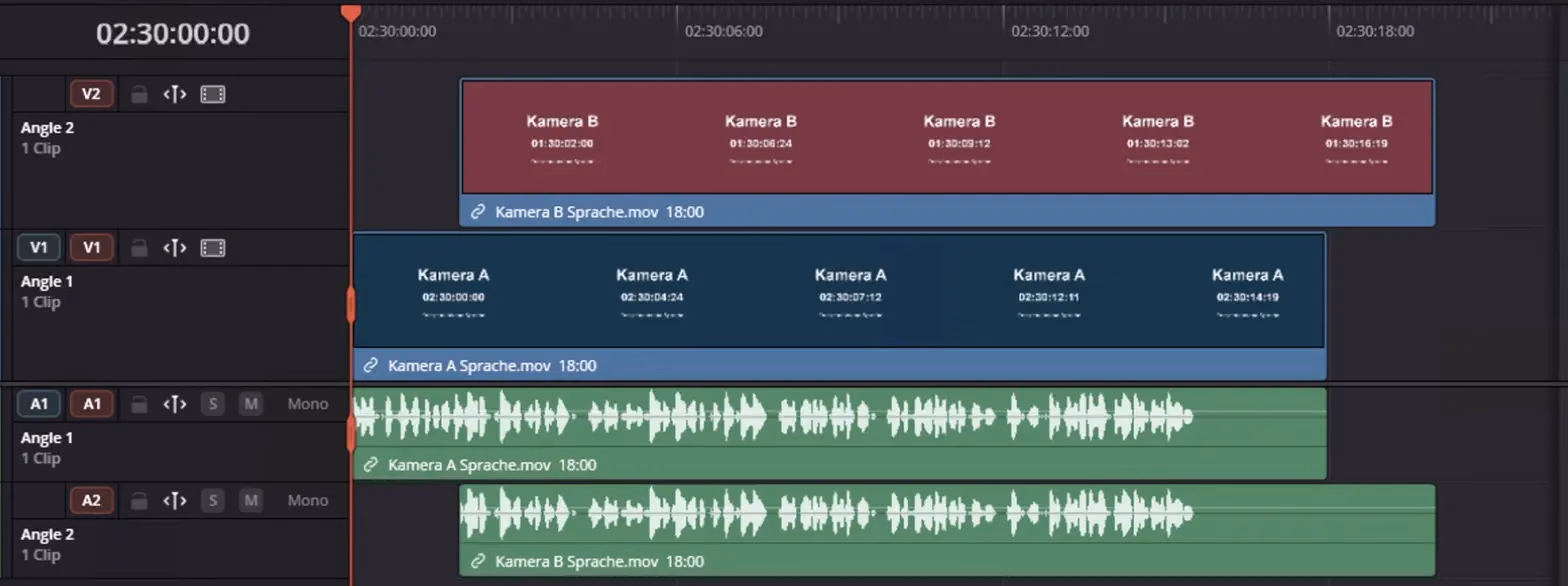The image size is (1568, 586).
Task: Click the timecode field 02:30:00:00
Action: pyautogui.click(x=173, y=34)
